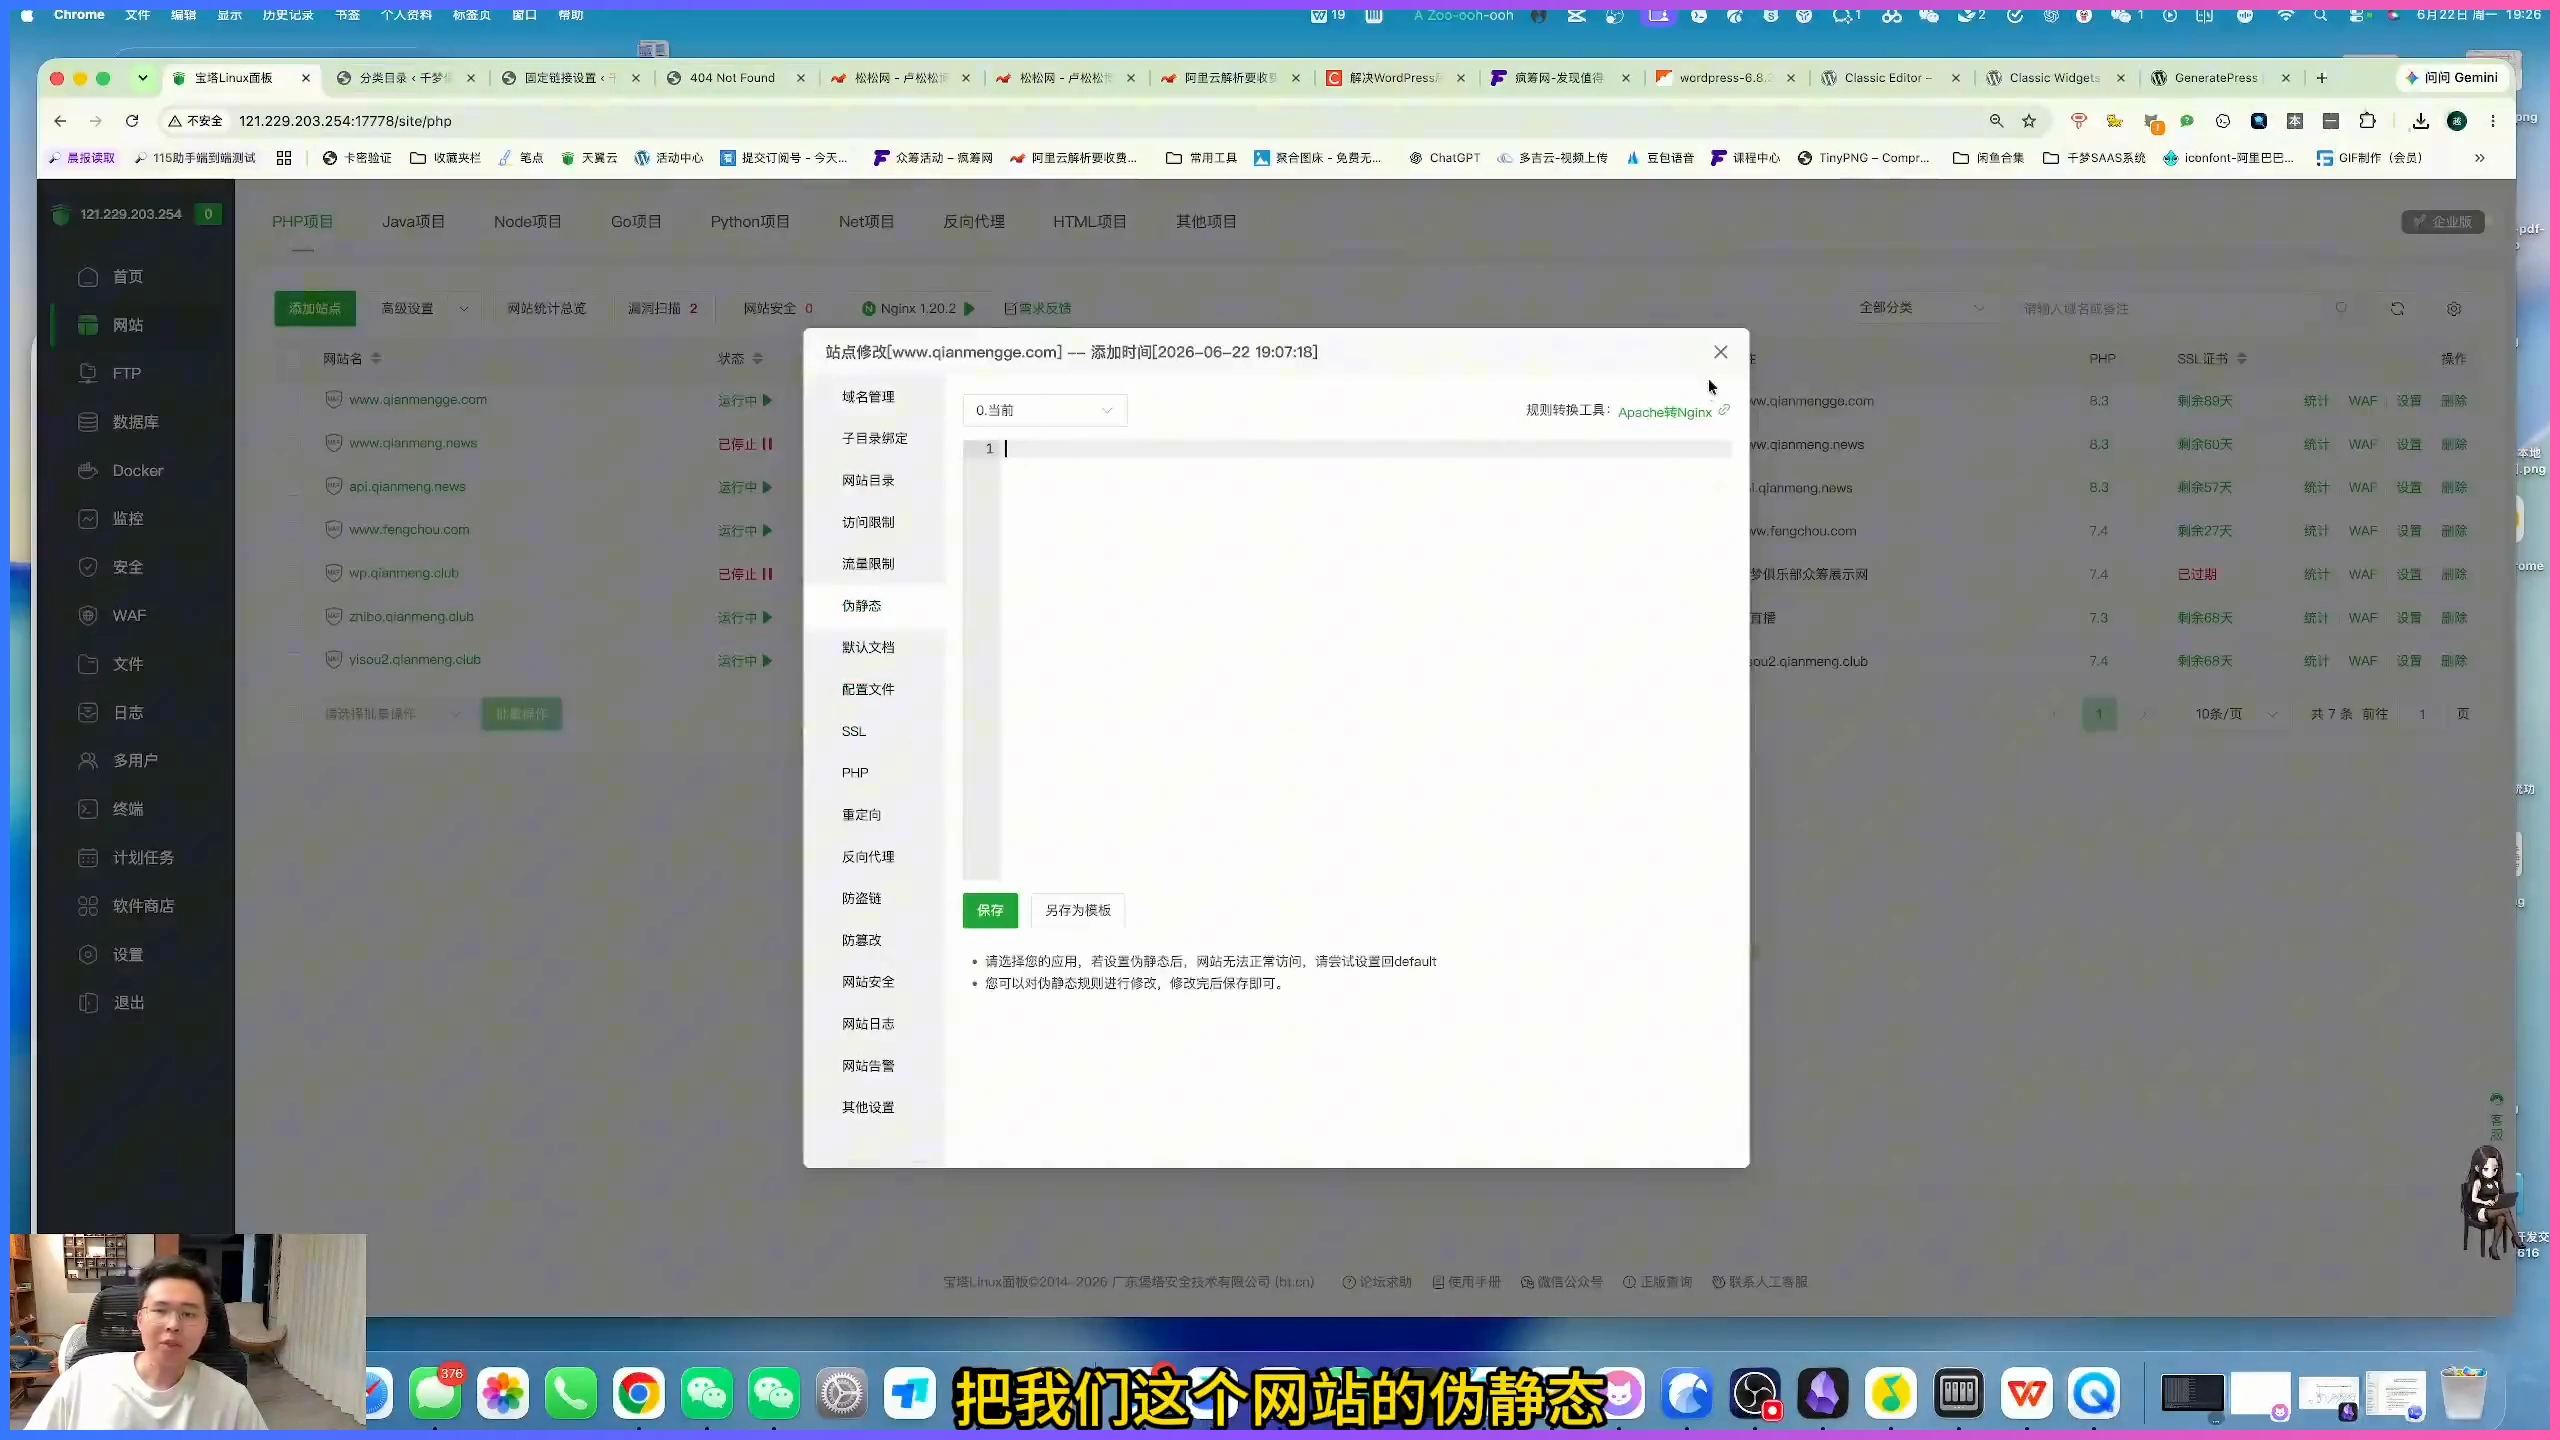Image resolution: width=2560 pixels, height=1440 pixels.
Task: Click WAF icon in sidebar
Action: click(x=88, y=616)
